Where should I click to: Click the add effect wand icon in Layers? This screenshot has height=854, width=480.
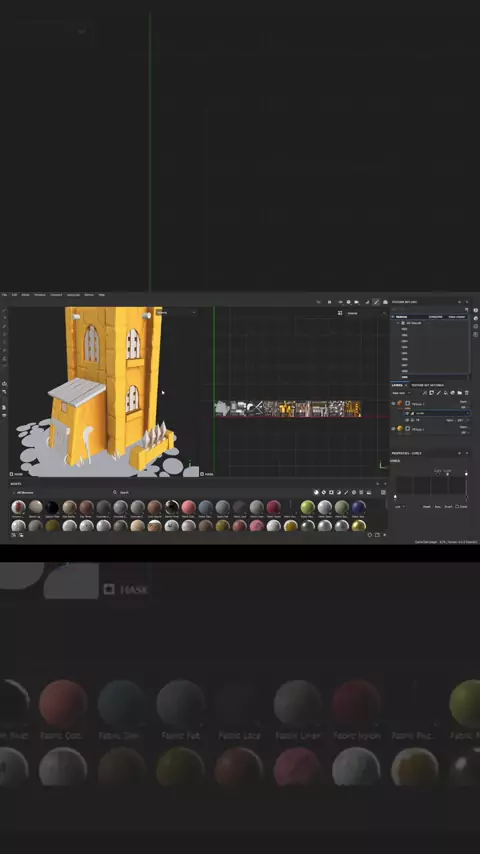(425, 393)
